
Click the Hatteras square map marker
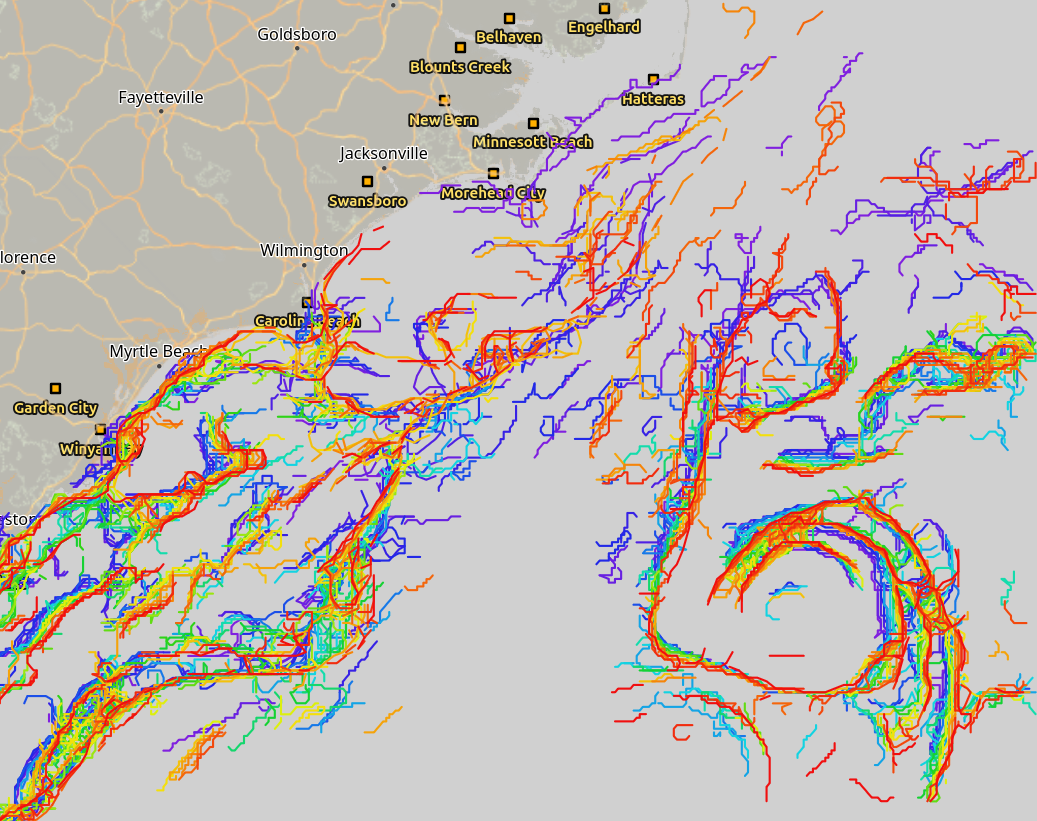coord(653,79)
